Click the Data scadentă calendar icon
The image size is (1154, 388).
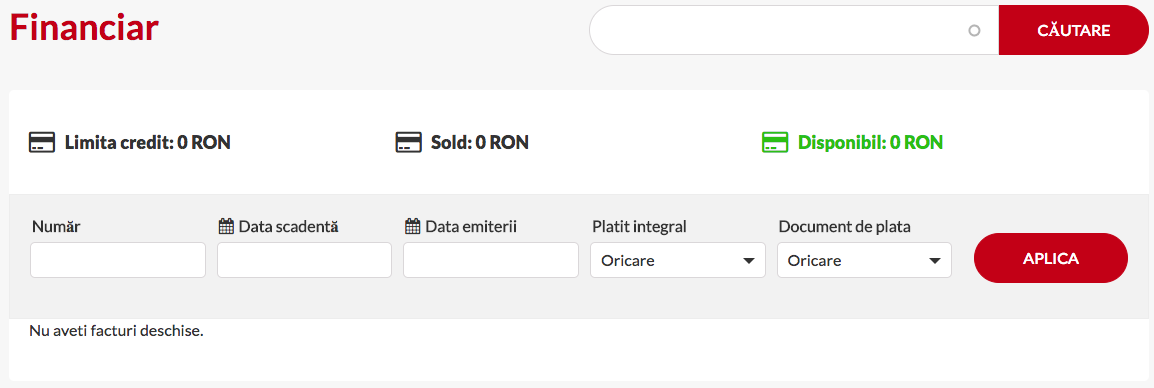coord(226,227)
